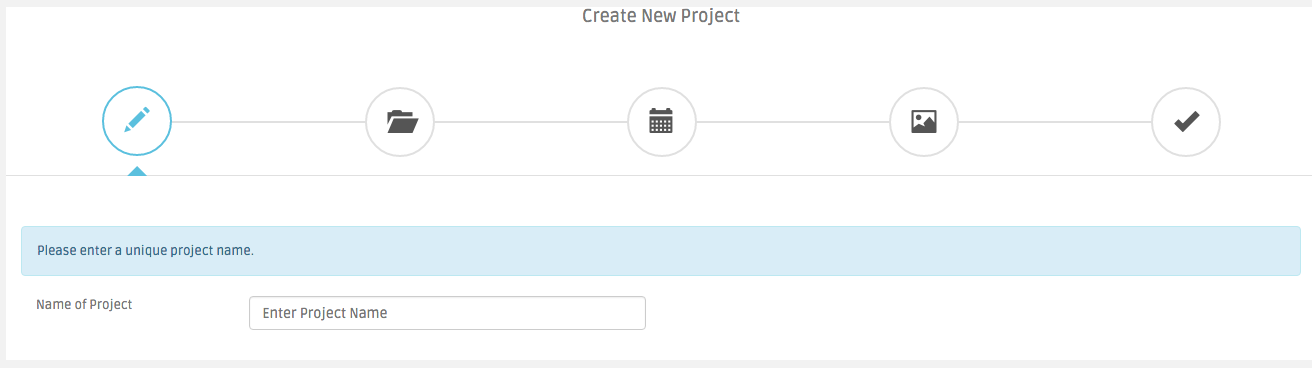Choose the middle wizard step circle
The width and height of the screenshot is (1312, 368).
pyautogui.click(x=662, y=122)
